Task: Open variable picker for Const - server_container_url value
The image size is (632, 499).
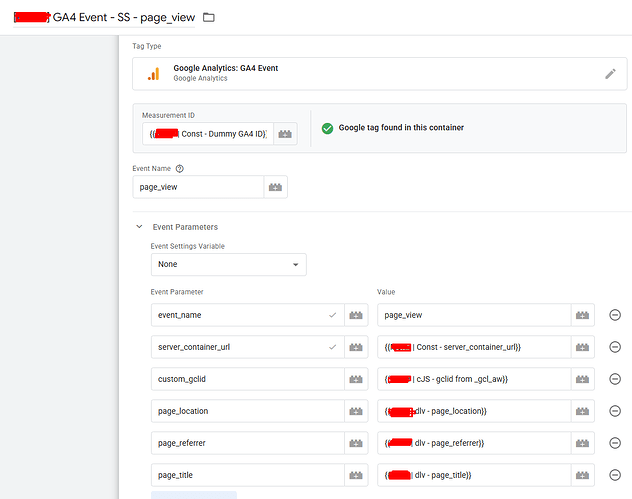Action: point(582,347)
